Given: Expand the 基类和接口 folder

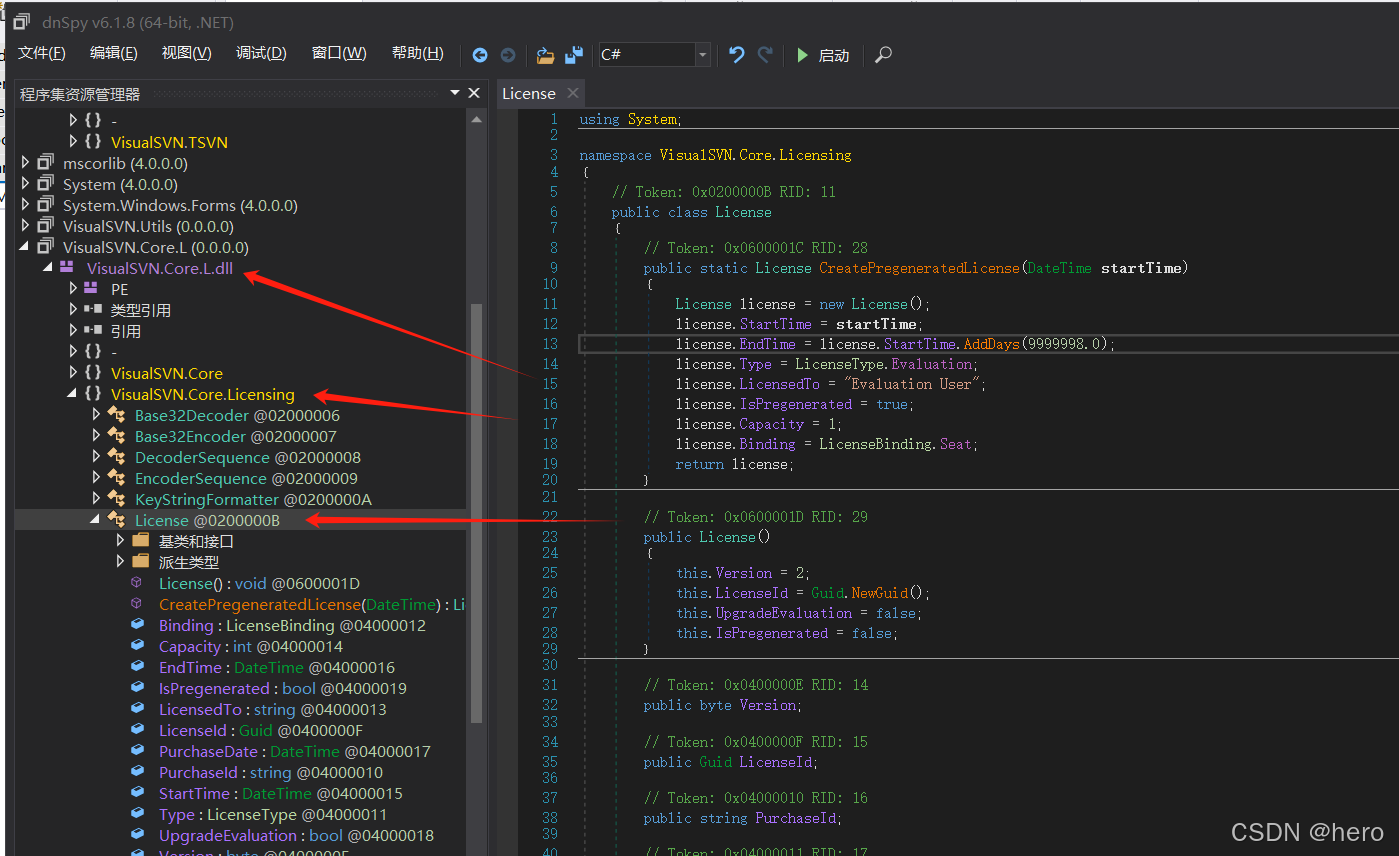Looking at the screenshot, I should click(x=121, y=541).
